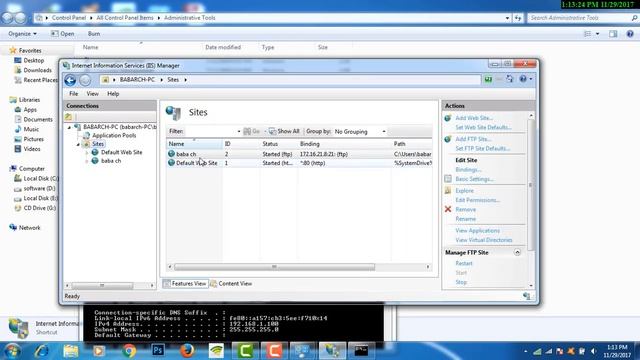This screenshot has height=360, width=640.
Task: Click the Add Web Site action link
Action: click(x=474, y=118)
